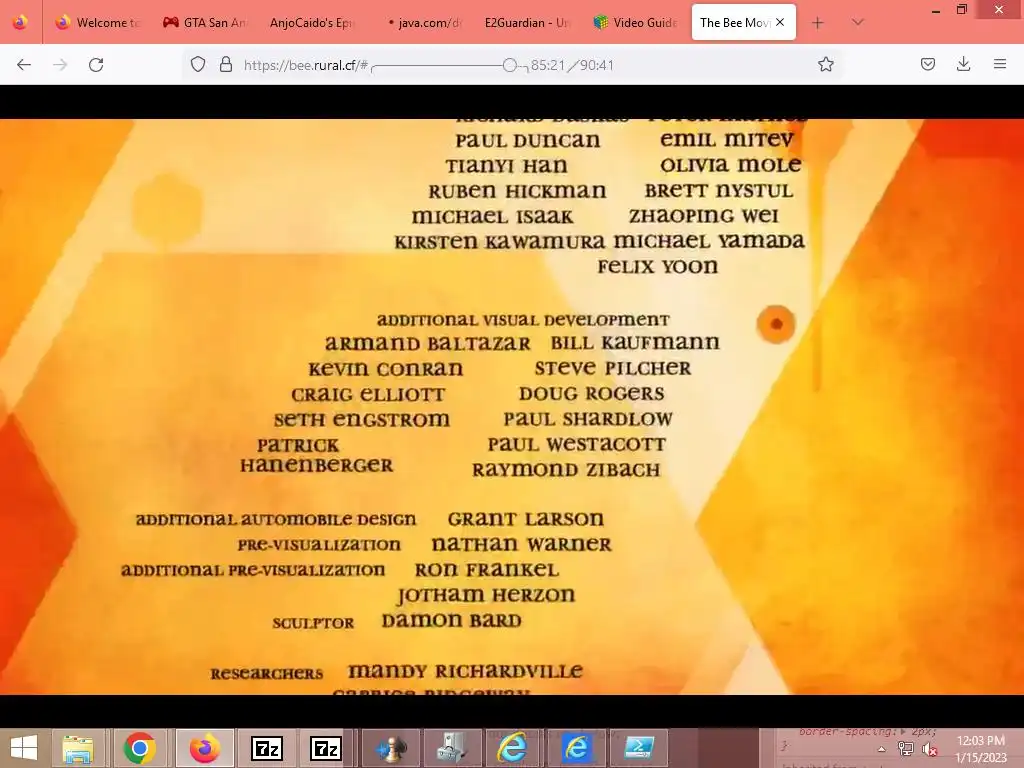Image resolution: width=1024 pixels, height=768 pixels.
Task: Reload the current page
Action: (x=96, y=65)
